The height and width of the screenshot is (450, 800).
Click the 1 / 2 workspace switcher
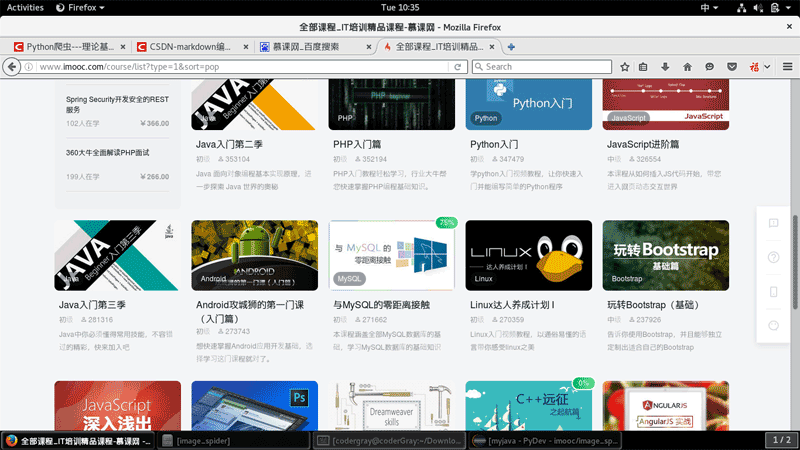(x=782, y=440)
